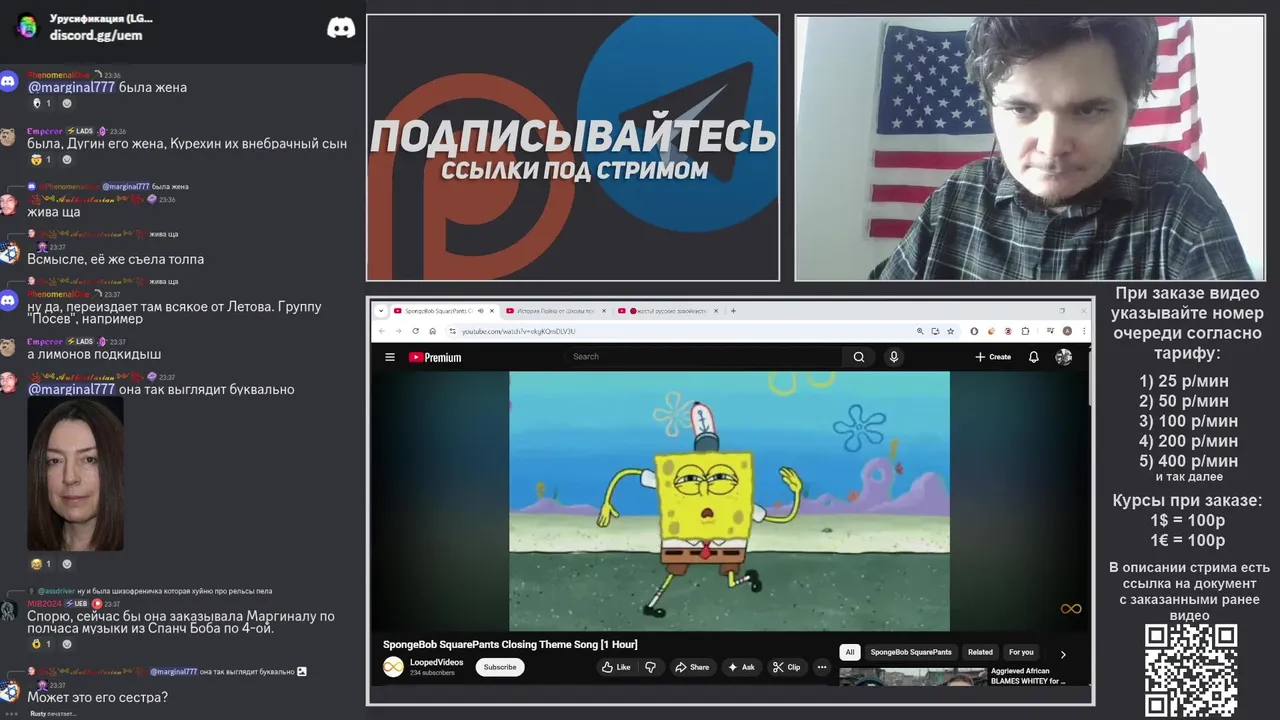The width and height of the screenshot is (1280, 720).
Task: Close the SpongeBob SquarePants browser tab
Action: pos(491,311)
